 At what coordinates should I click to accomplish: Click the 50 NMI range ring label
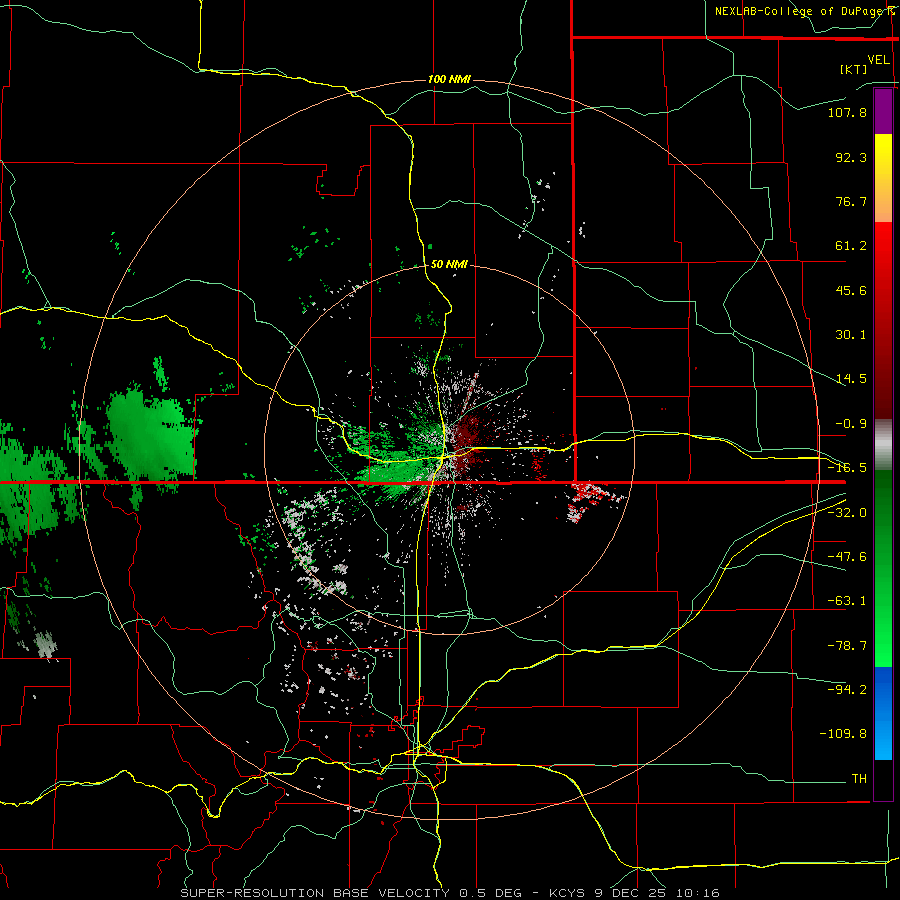coord(449,264)
